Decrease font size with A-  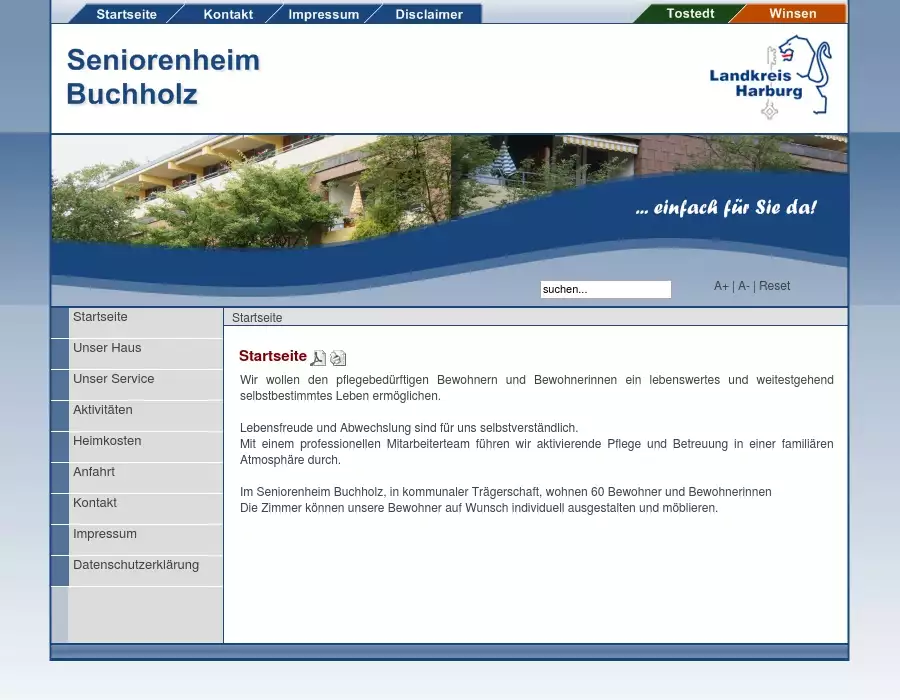point(743,286)
